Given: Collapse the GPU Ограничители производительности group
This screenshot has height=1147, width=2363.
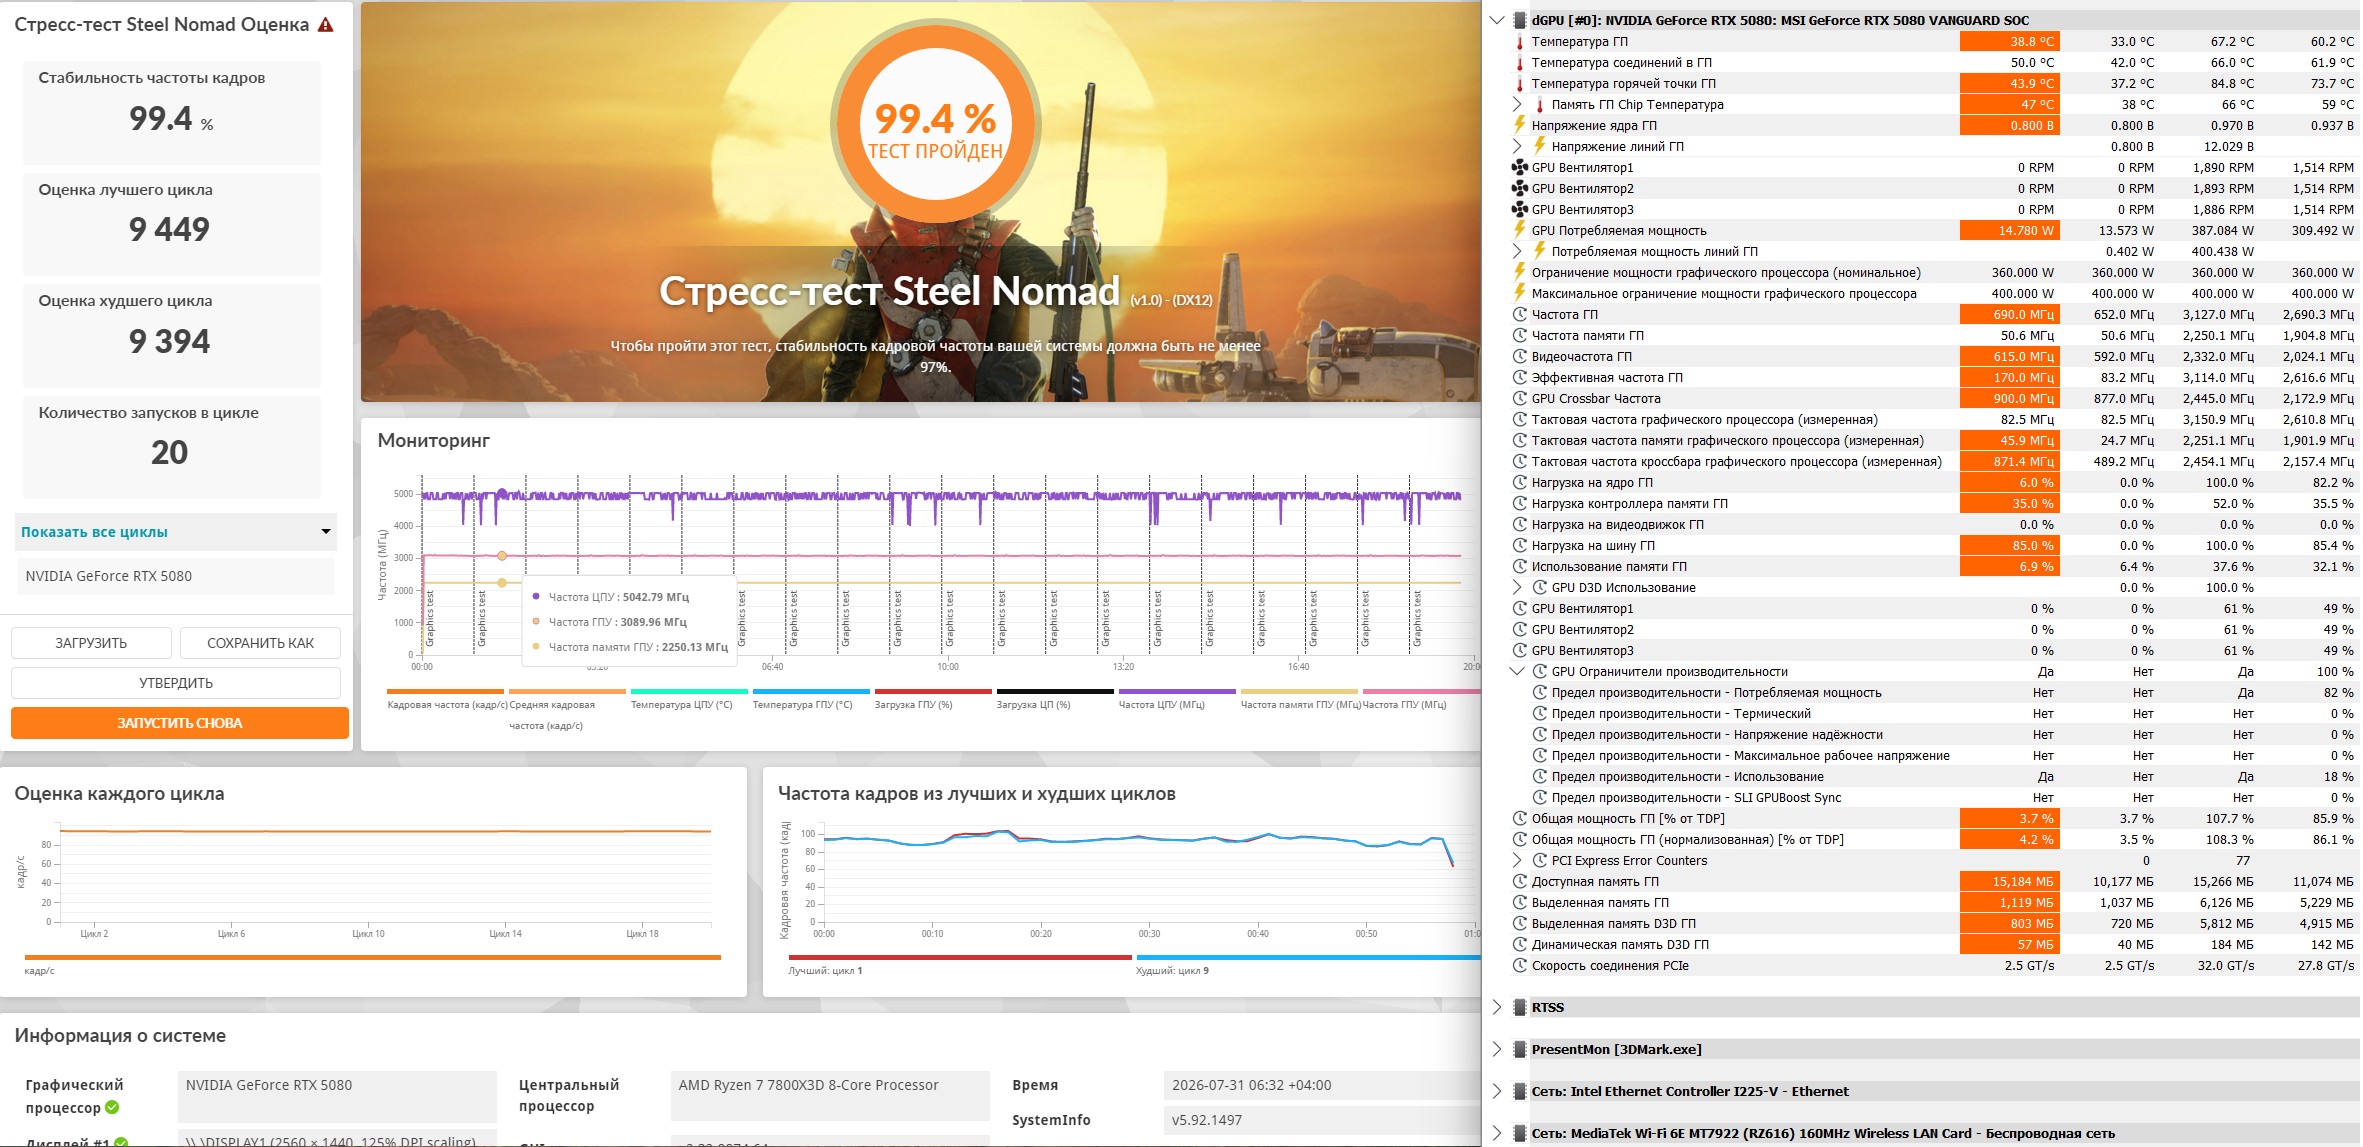Looking at the screenshot, I should click(1517, 671).
